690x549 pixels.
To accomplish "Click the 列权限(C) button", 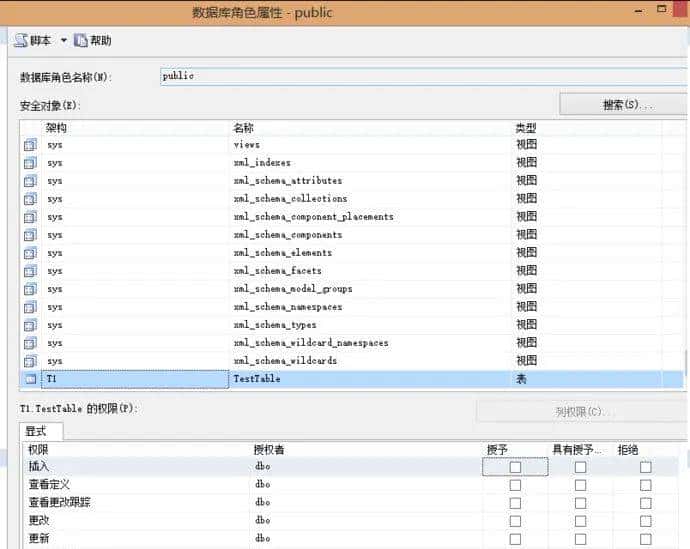I will [582, 412].
